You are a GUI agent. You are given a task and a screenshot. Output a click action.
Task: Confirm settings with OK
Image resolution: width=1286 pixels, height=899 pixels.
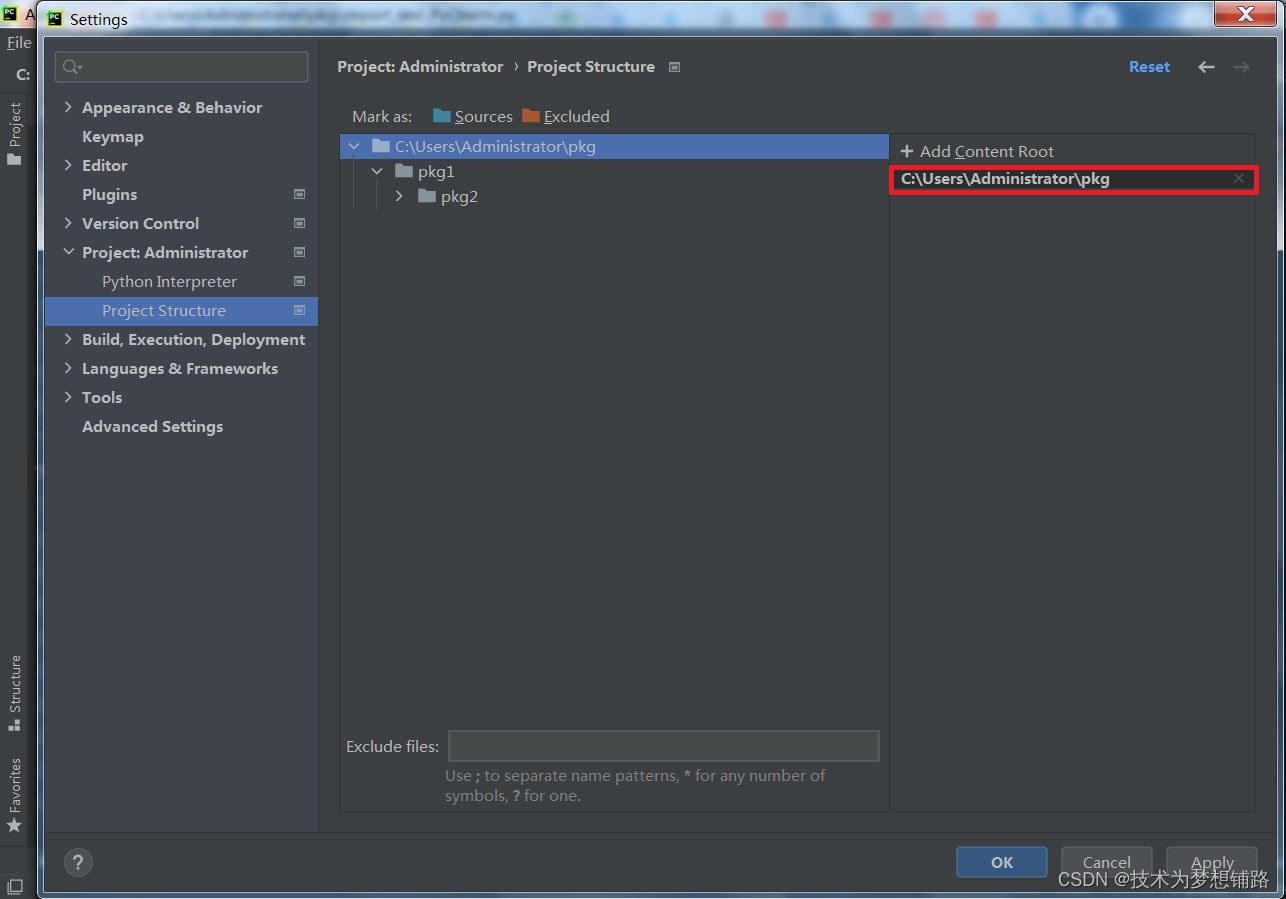[x=1002, y=862]
